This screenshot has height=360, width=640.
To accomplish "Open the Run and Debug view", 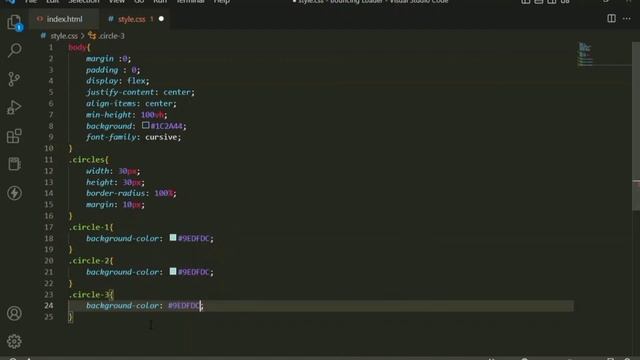I will [x=14, y=107].
